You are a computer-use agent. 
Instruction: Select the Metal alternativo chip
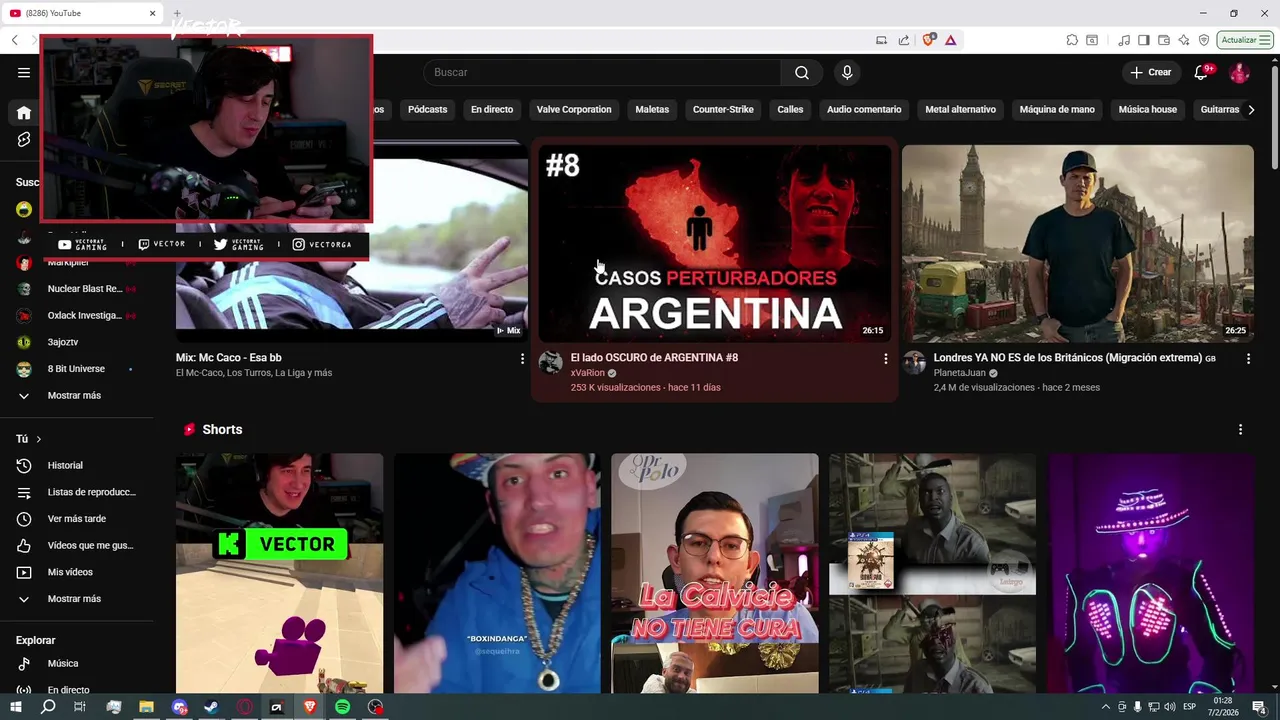point(960,109)
